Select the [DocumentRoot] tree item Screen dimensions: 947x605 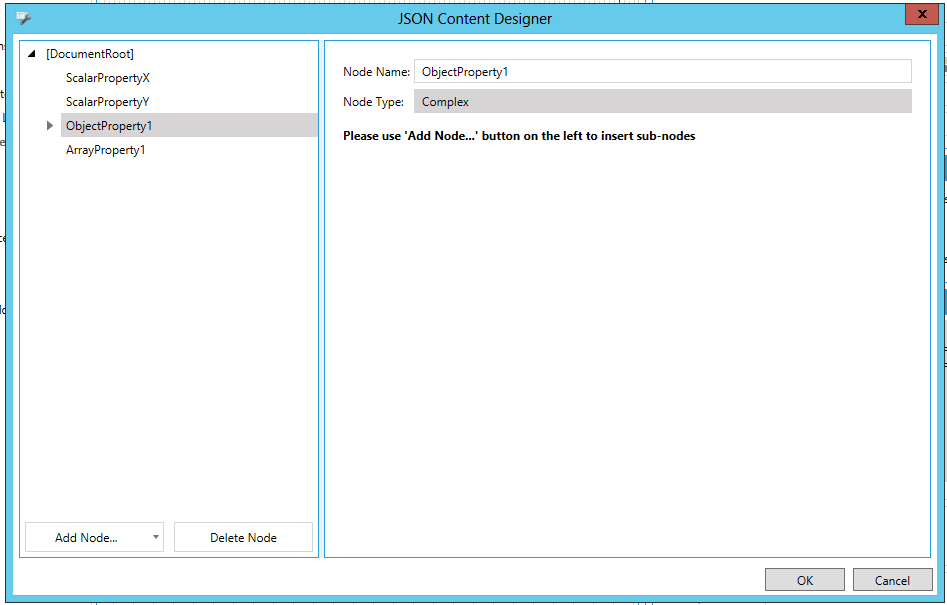pyautogui.click(x=90, y=54)
